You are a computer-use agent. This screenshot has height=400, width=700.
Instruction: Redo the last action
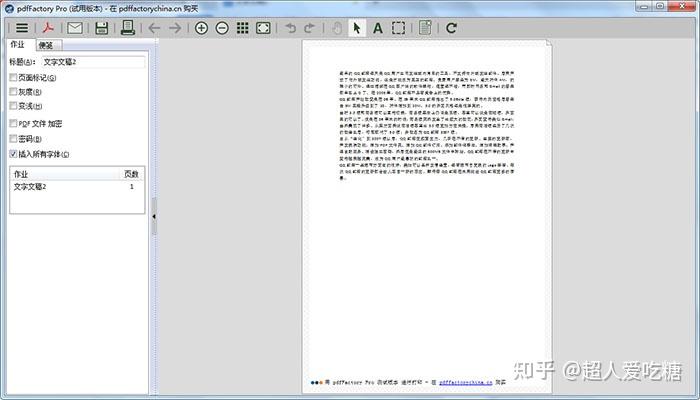tap(309, 28)
